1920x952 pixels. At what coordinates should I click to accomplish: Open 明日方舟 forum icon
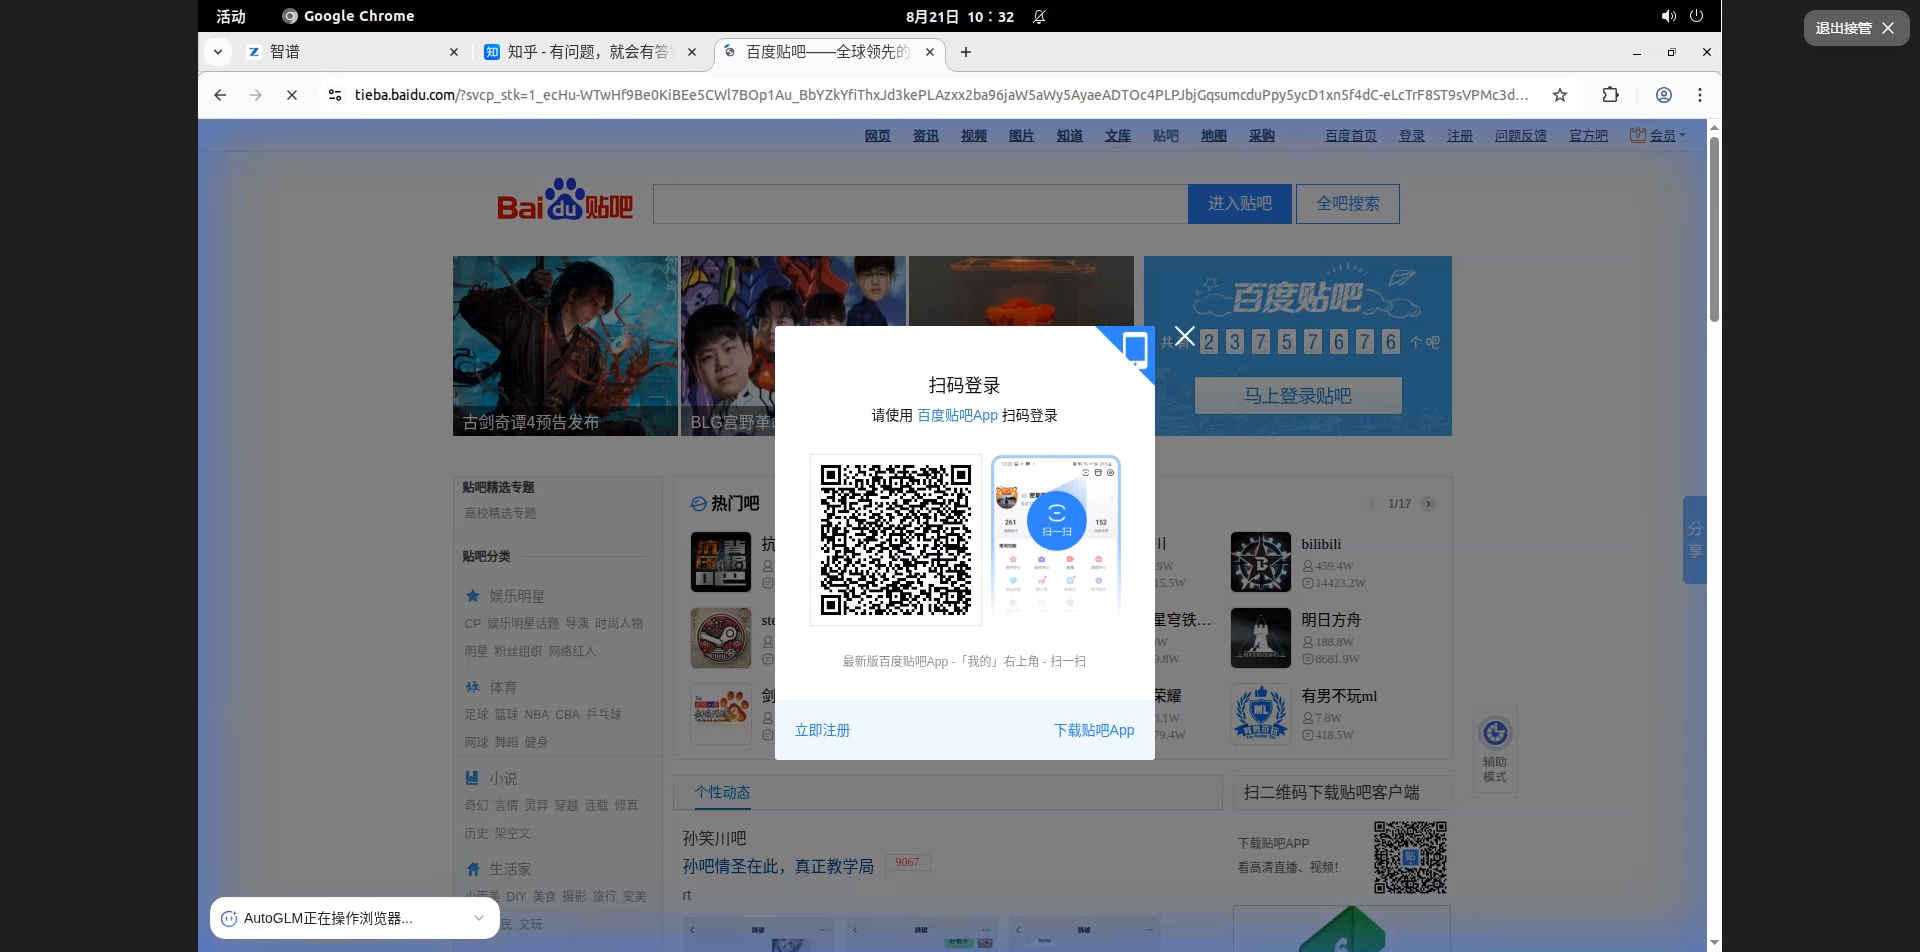pos(1260,638)
